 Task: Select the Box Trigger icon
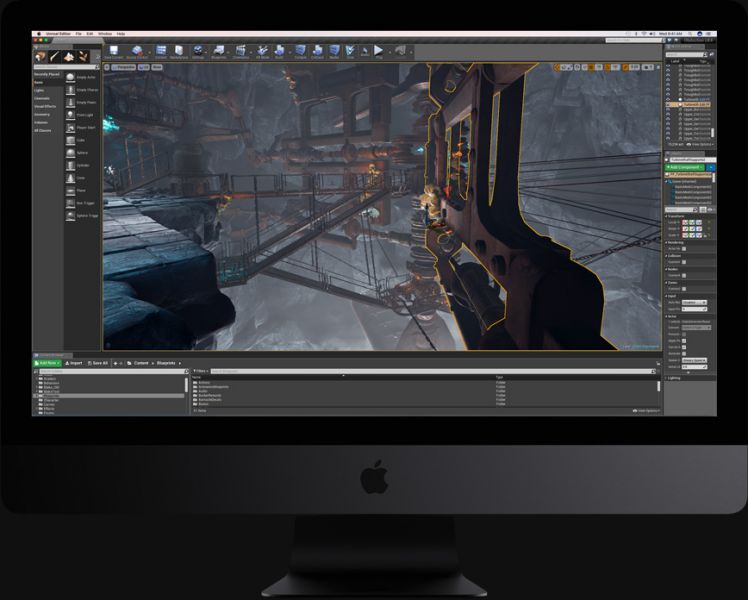[71, 203]
